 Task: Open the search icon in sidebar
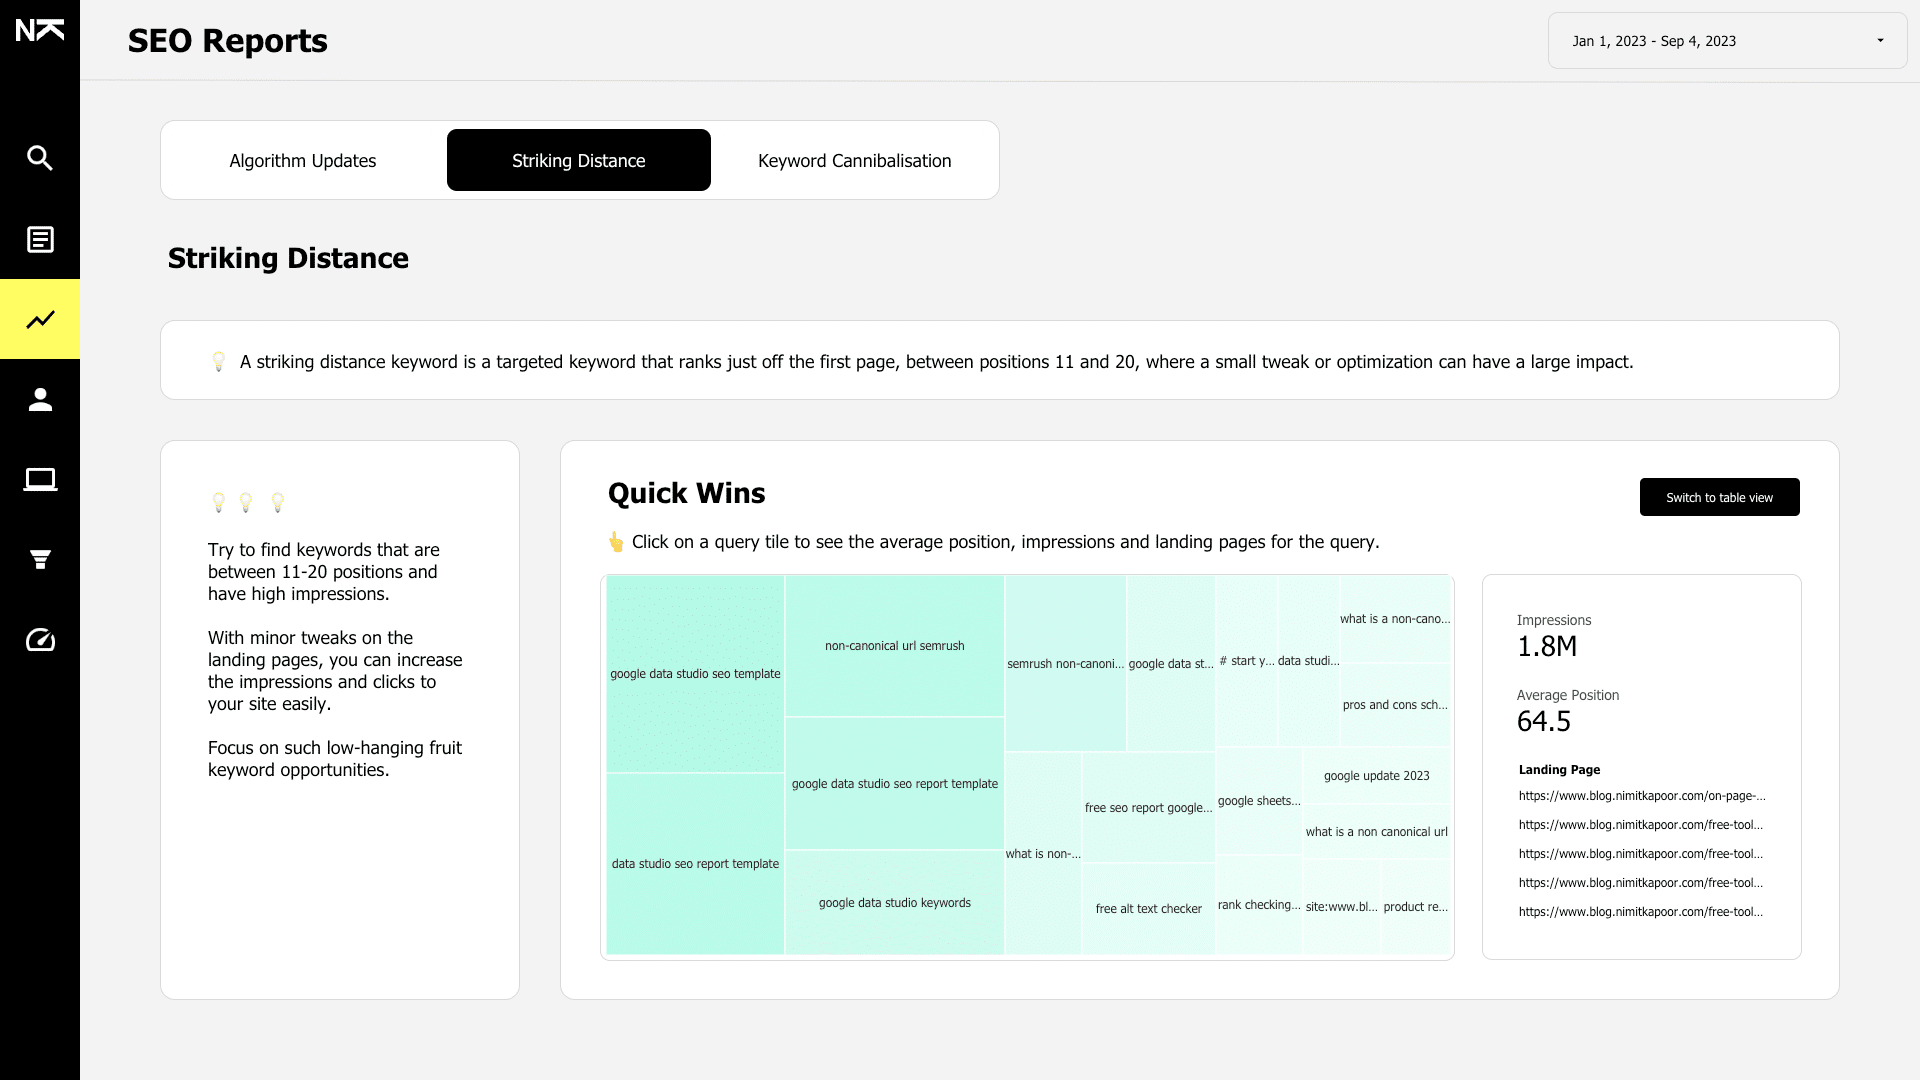pos(40,158)
